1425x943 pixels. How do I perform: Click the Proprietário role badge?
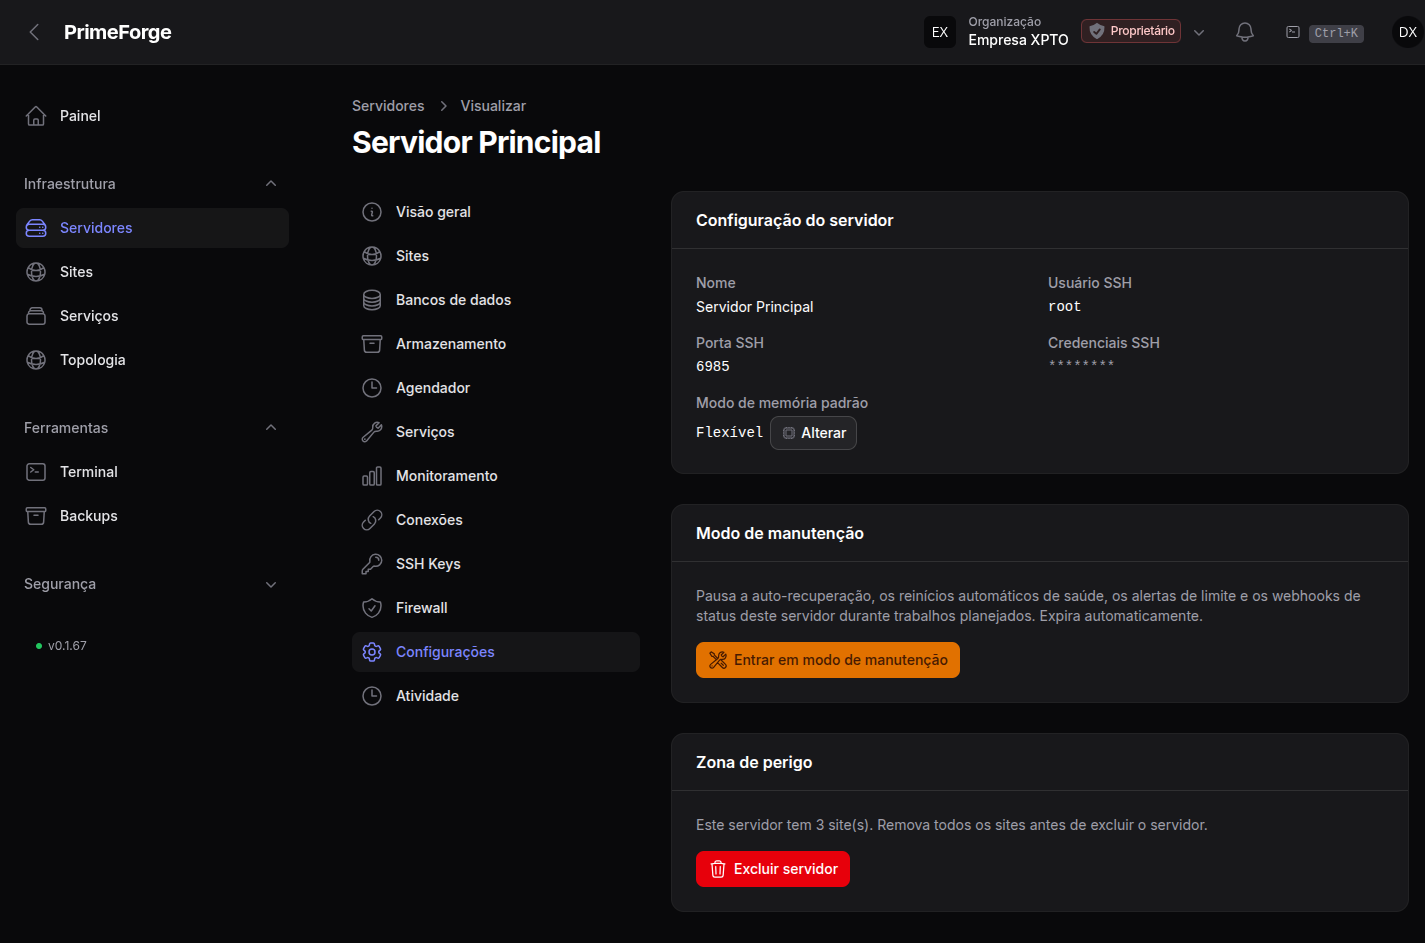1131,31
